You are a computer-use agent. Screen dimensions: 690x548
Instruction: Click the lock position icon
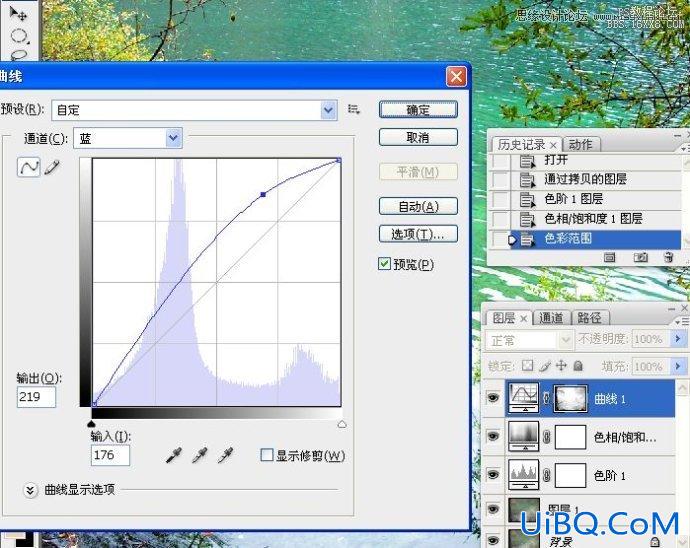(x=561, y=366)
